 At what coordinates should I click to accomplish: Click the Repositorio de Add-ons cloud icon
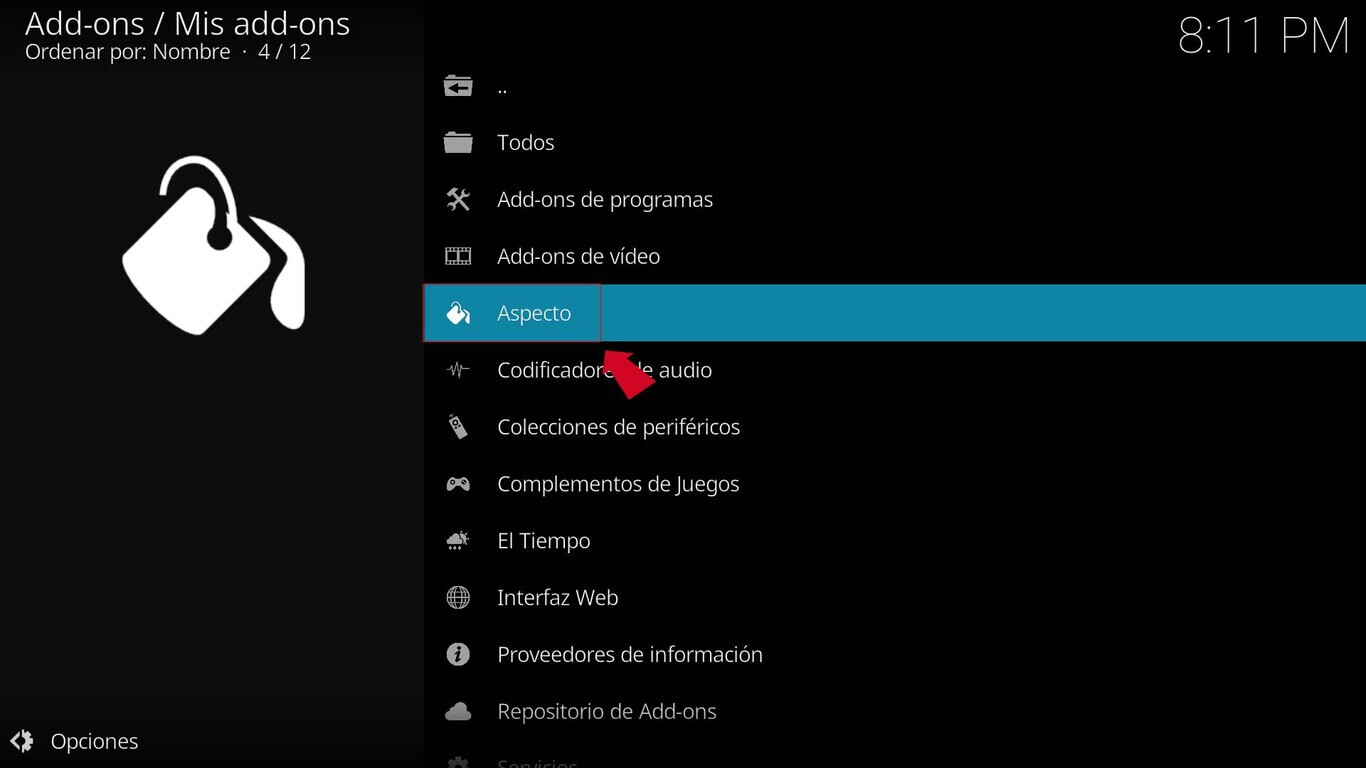click(458, 711)
